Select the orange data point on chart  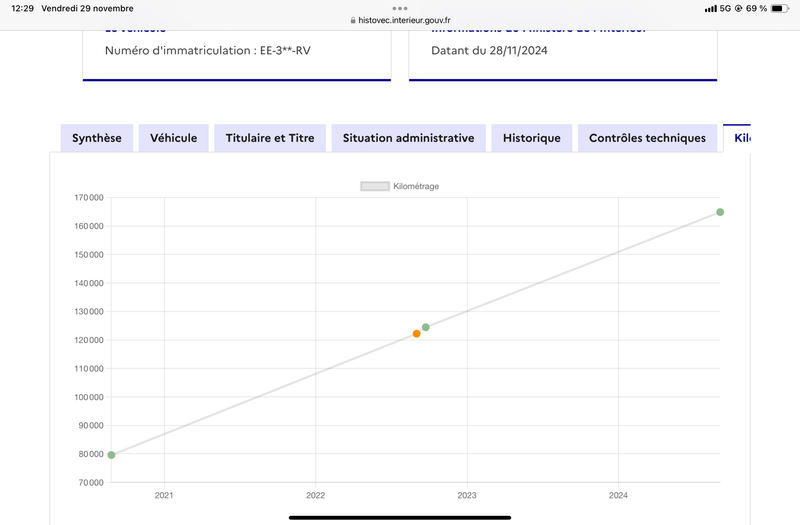pyautogui.click(x=416, y=334)
